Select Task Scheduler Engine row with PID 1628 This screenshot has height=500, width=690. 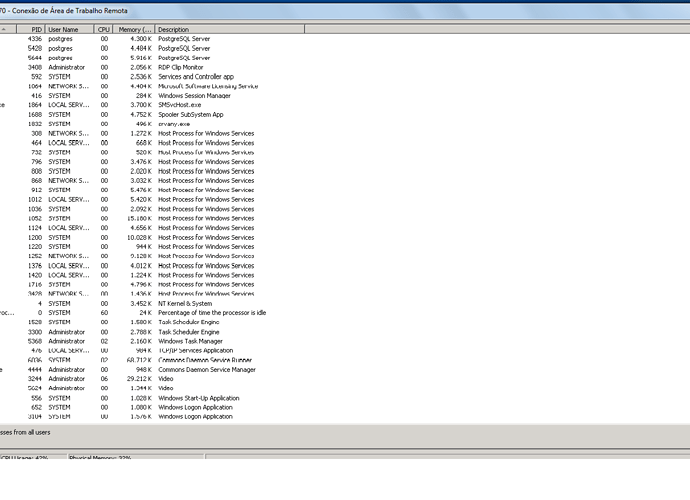(152, 322)
